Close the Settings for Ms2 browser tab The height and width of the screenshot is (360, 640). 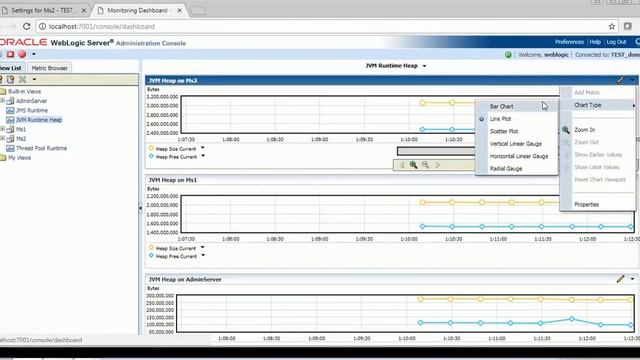tap(84, 11)
